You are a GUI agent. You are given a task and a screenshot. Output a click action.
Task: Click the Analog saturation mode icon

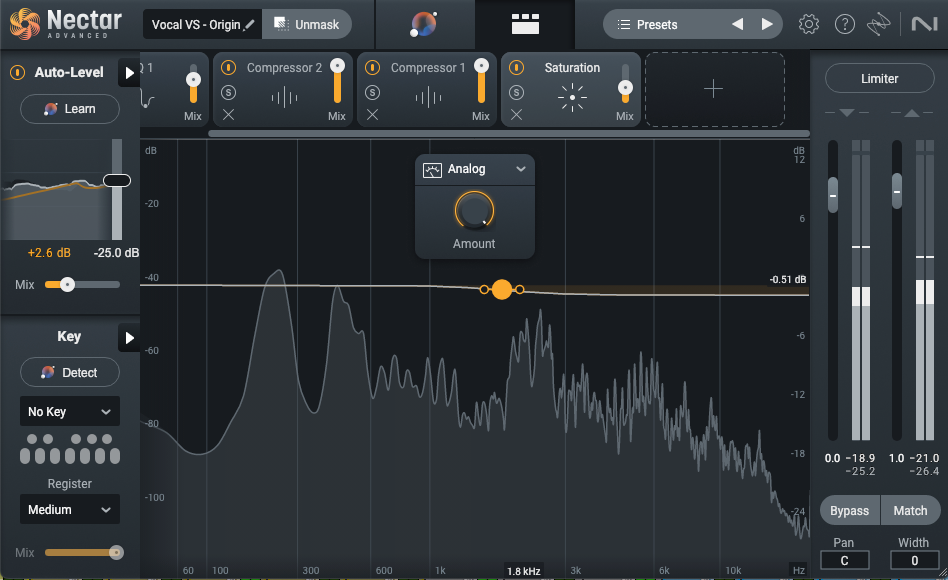[432, 170]
